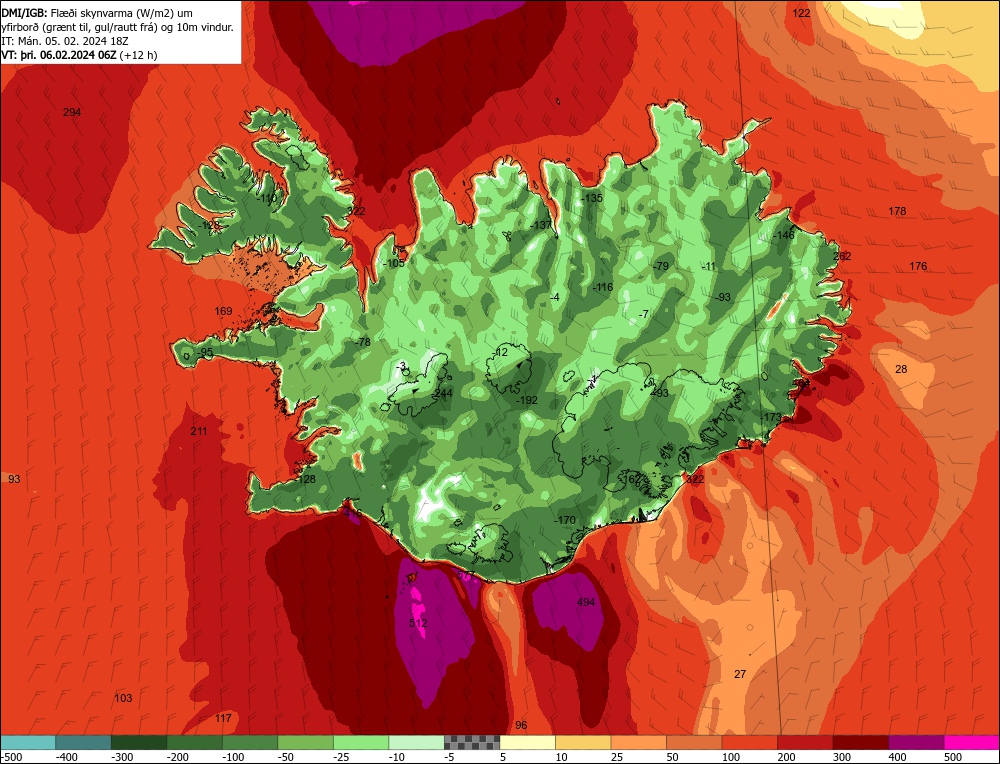The width and height of the screenshot is (1000, 764).
Task: Click the map value -105 in the northwest
Action: point(393,263)
